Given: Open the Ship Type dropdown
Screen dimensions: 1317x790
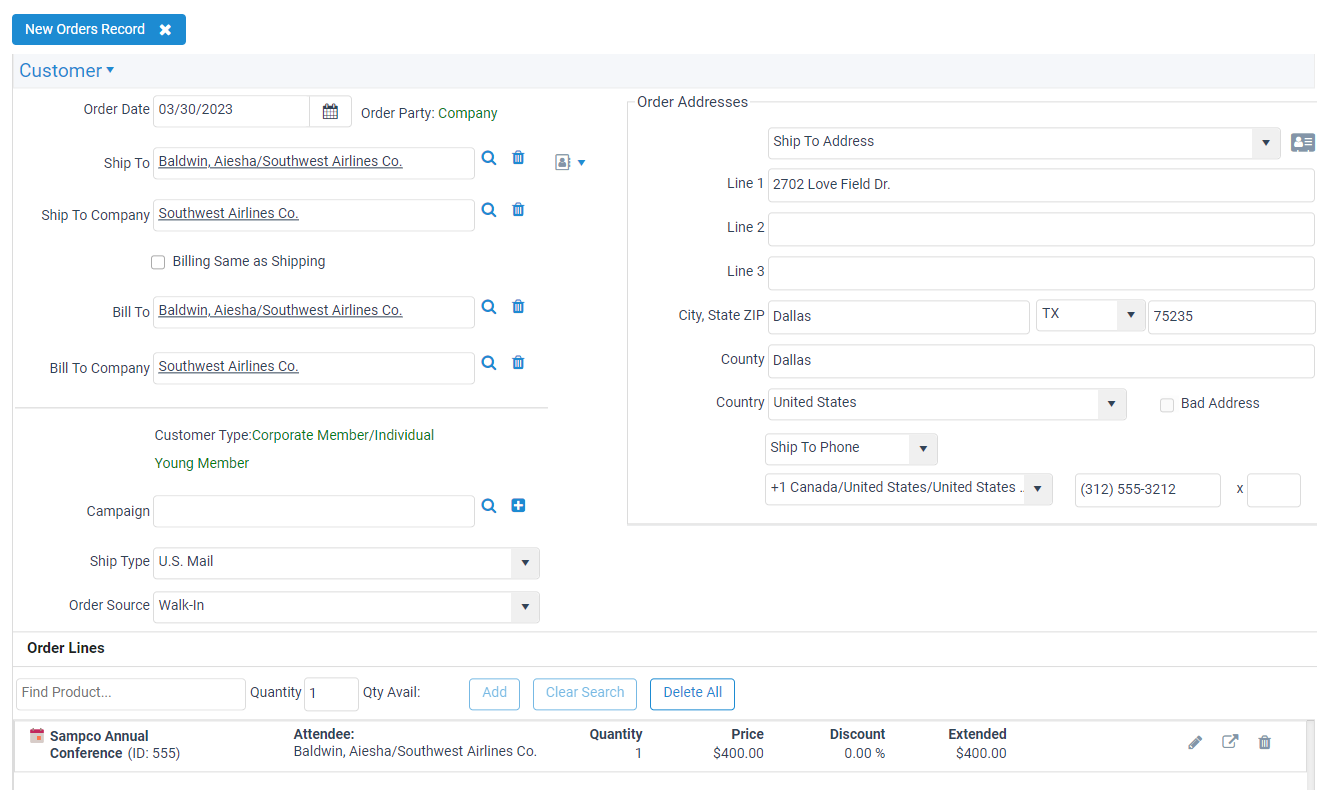Looking at the screenshot, I should (525, 563).
